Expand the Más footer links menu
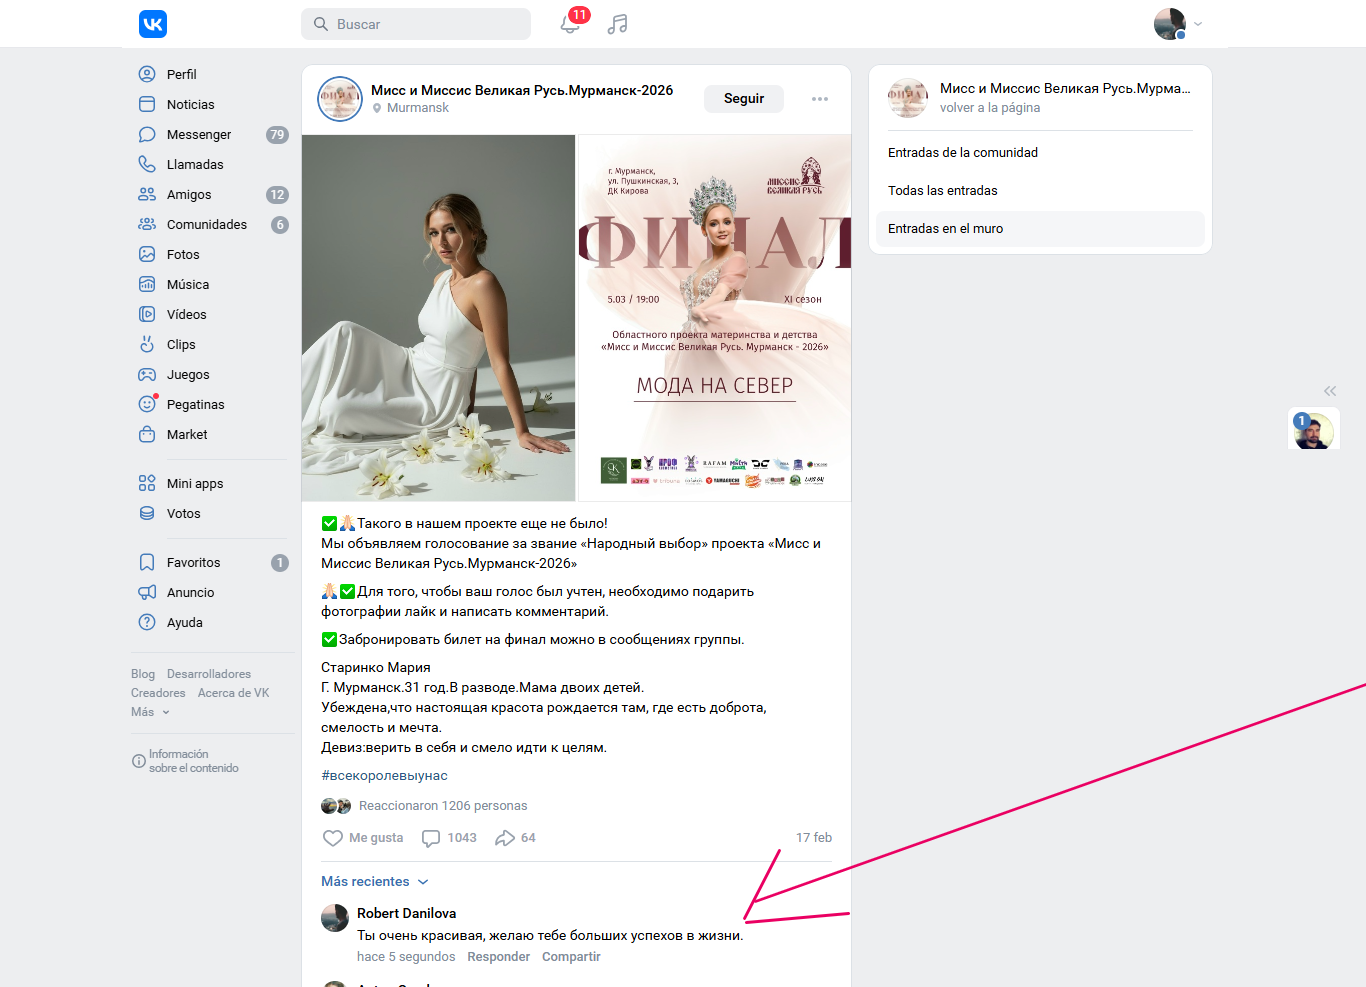 pos(150,712)
